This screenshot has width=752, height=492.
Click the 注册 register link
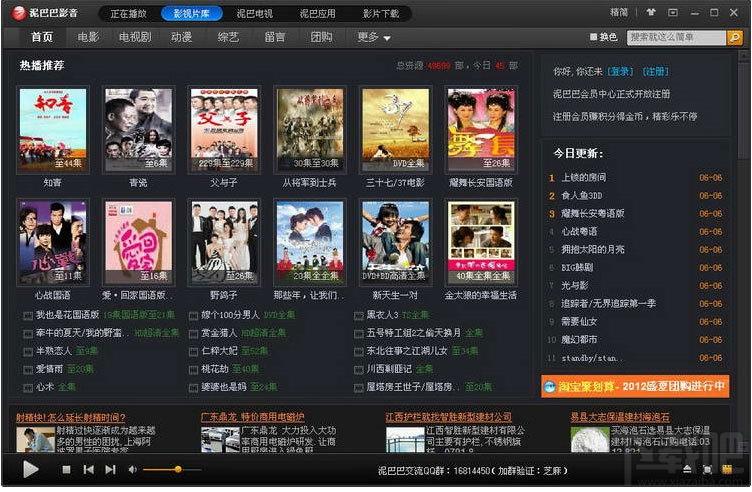tap(656, 71)
